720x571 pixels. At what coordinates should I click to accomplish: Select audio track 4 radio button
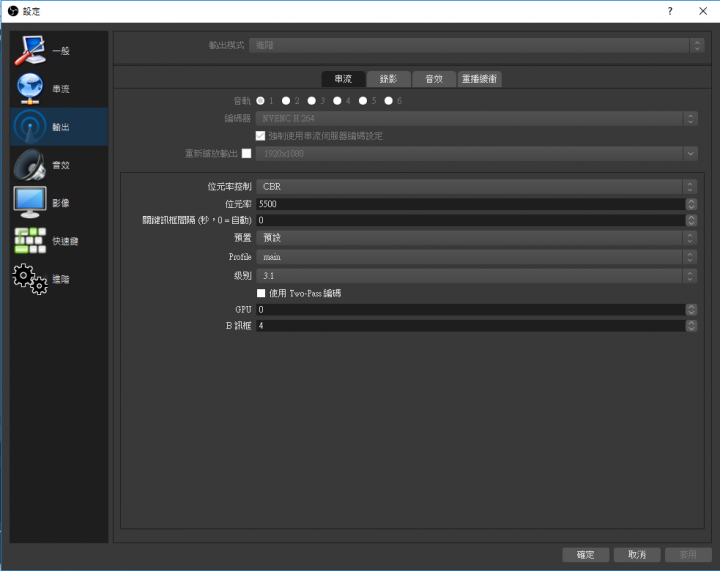point(337,101)
